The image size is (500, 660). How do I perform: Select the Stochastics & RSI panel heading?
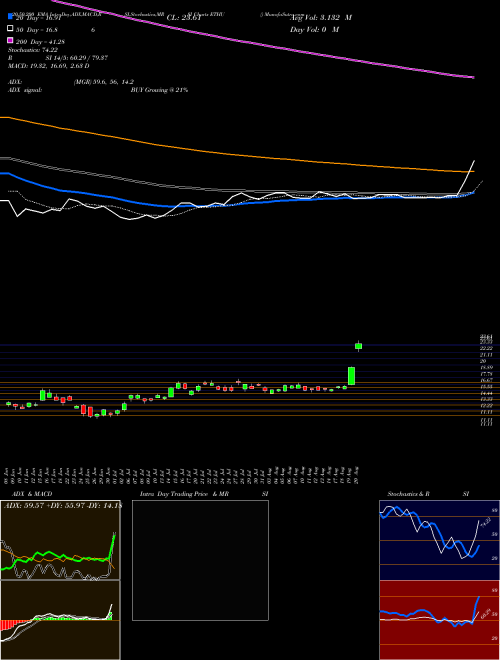(x=428, y=494)
